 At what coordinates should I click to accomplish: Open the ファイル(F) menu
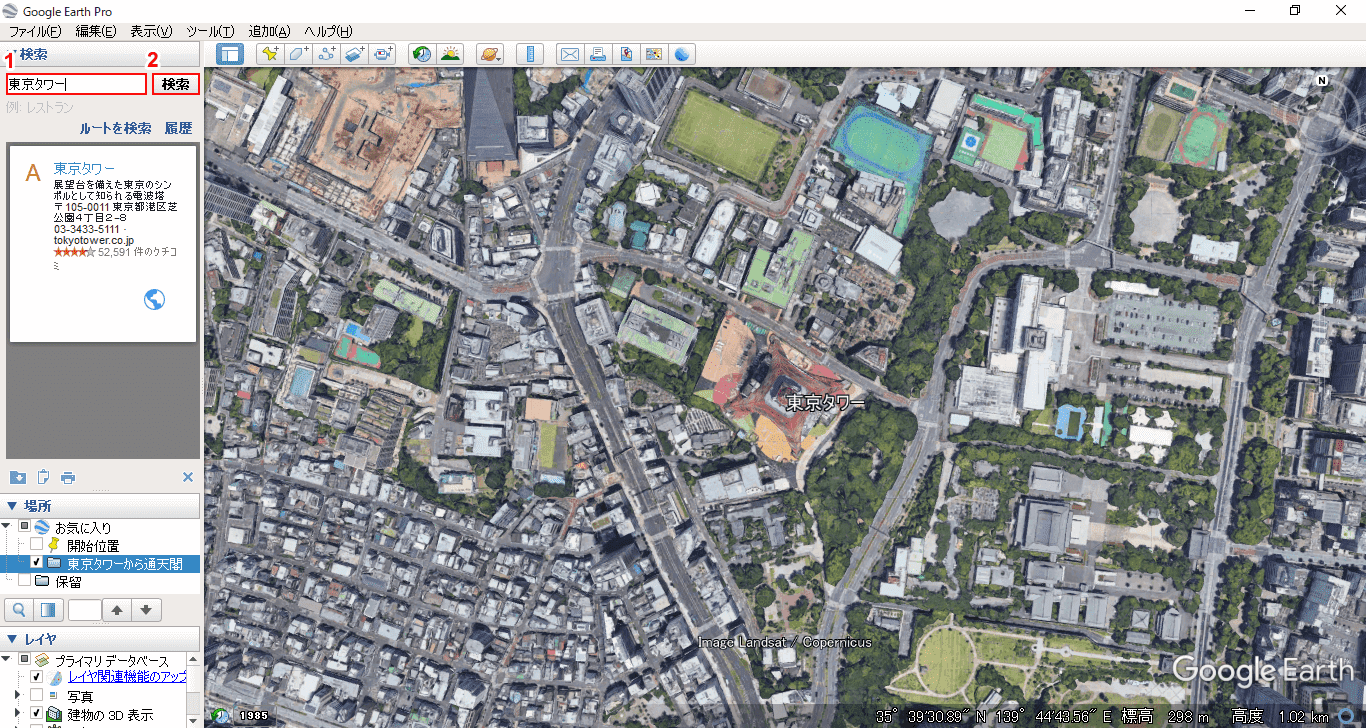[35, 32]
